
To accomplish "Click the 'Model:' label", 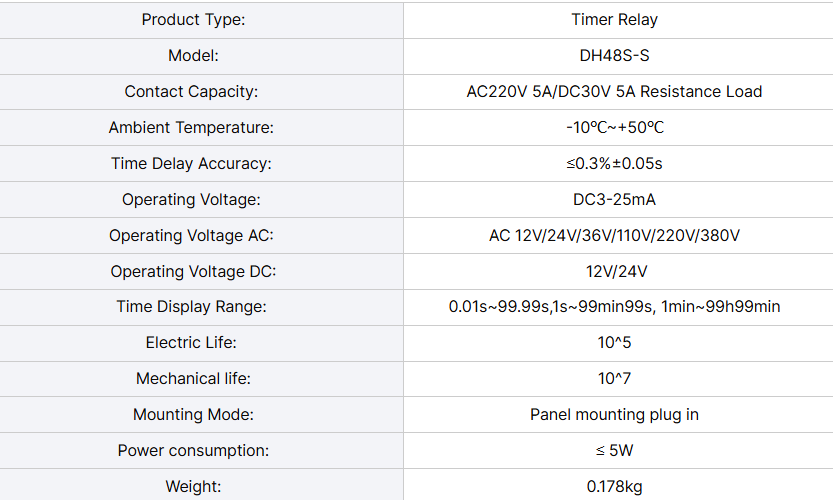I will [193, 56].
